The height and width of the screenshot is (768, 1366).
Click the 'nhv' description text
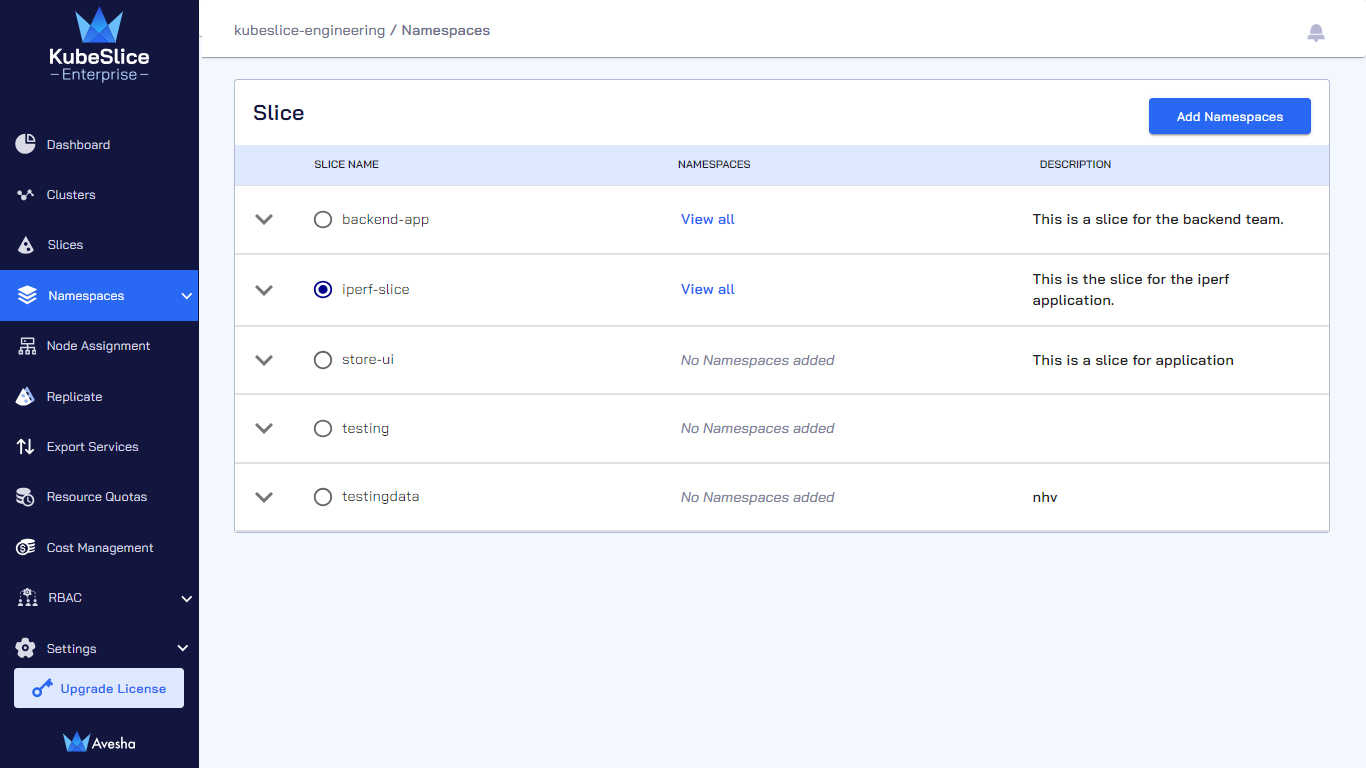click(x=1045, y=497)
